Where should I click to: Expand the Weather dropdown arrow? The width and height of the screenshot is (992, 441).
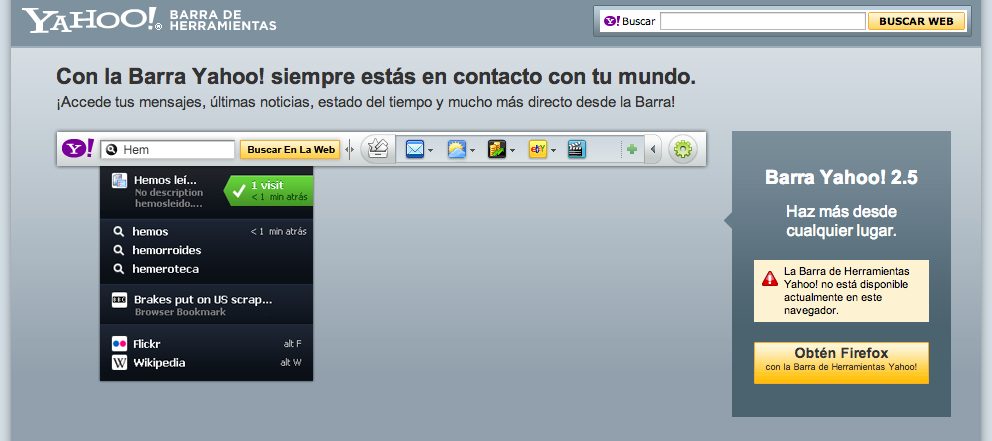(471, 151)
